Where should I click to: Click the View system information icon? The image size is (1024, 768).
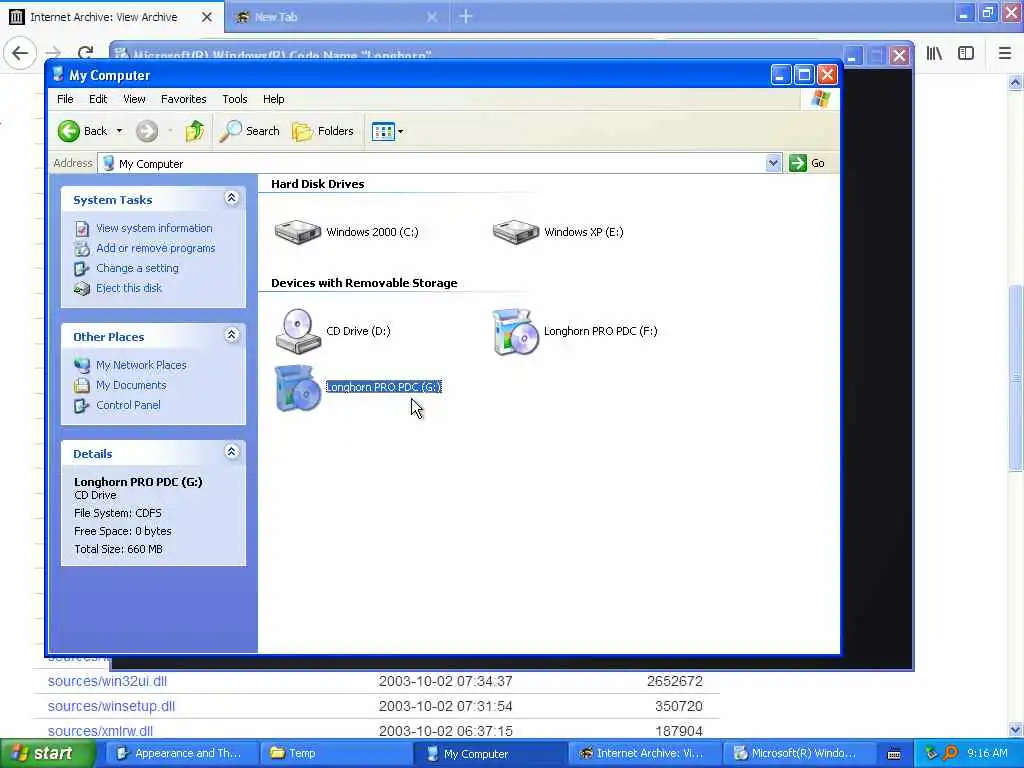pos(82,229)
